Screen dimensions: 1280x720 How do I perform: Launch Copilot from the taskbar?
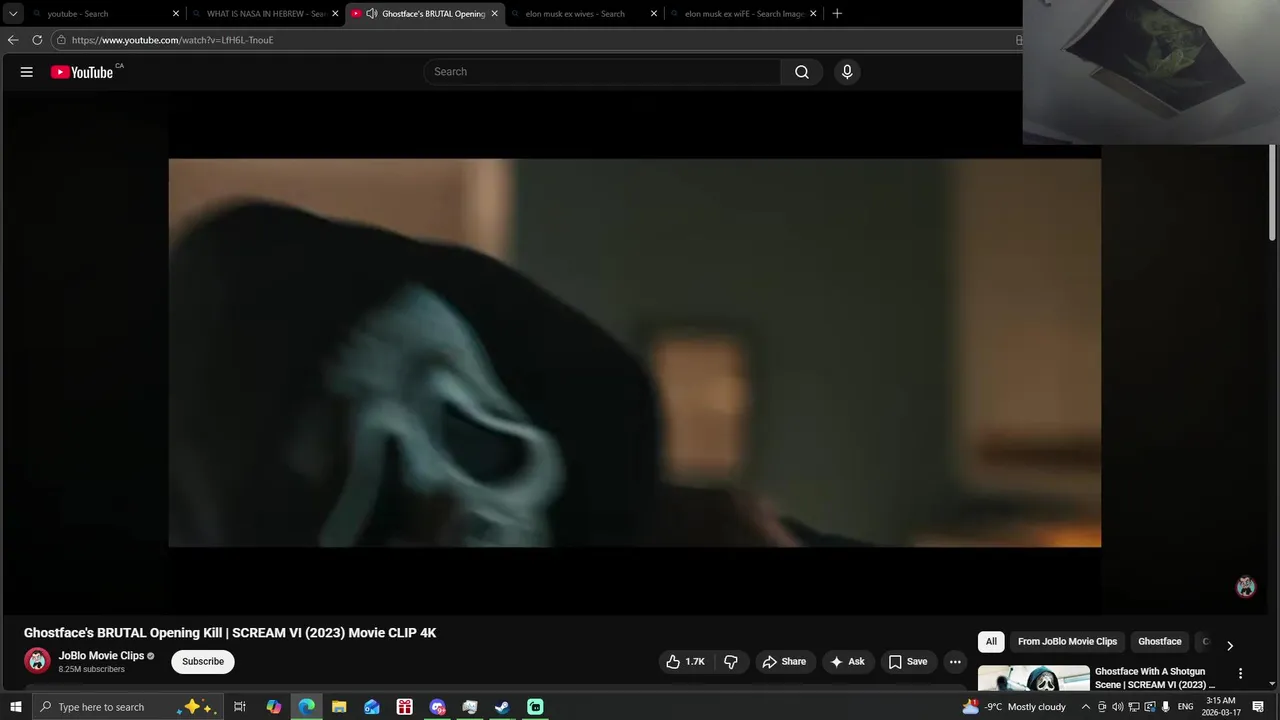pos(273,707)
